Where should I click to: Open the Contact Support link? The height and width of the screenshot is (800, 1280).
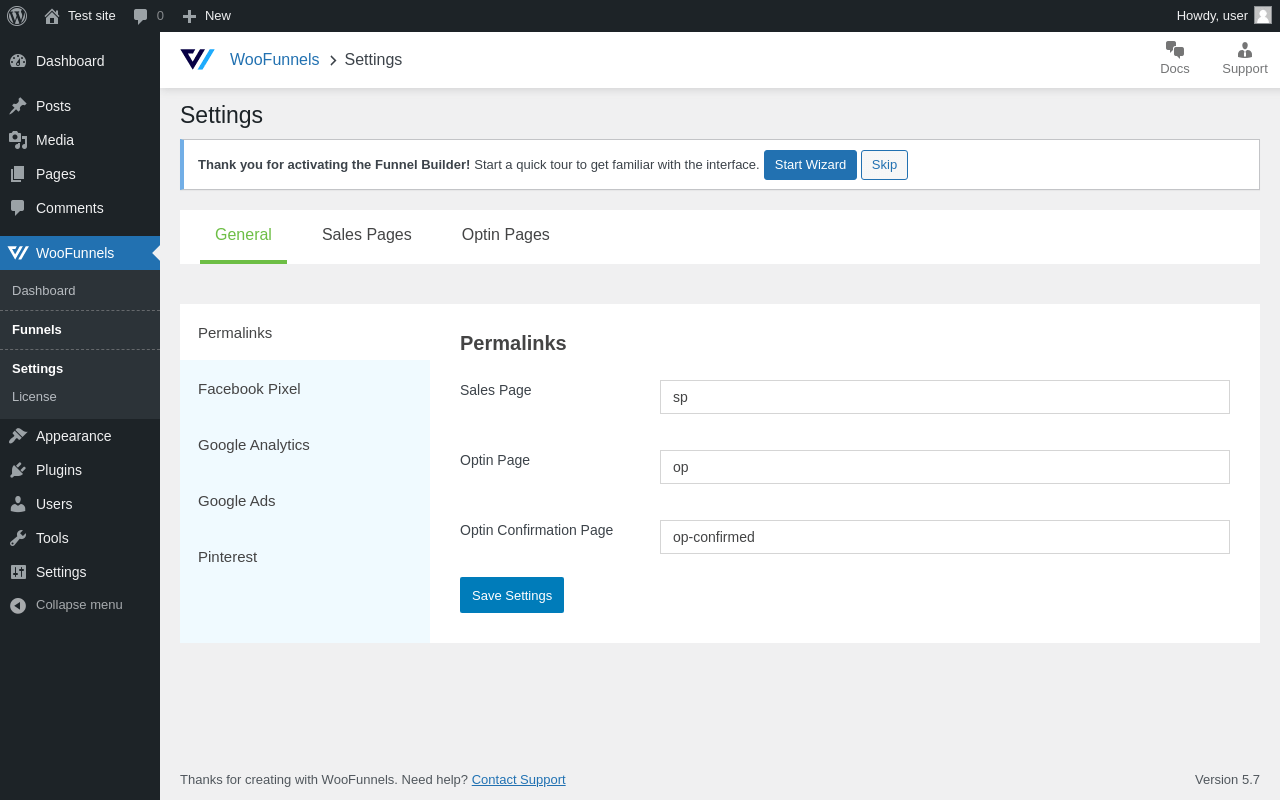pyautogui.click(x=518, y=779)
